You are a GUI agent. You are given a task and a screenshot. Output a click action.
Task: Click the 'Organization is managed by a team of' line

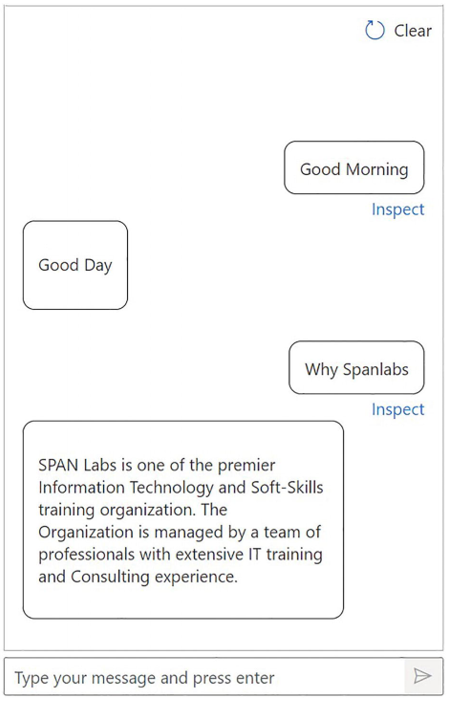179,532
